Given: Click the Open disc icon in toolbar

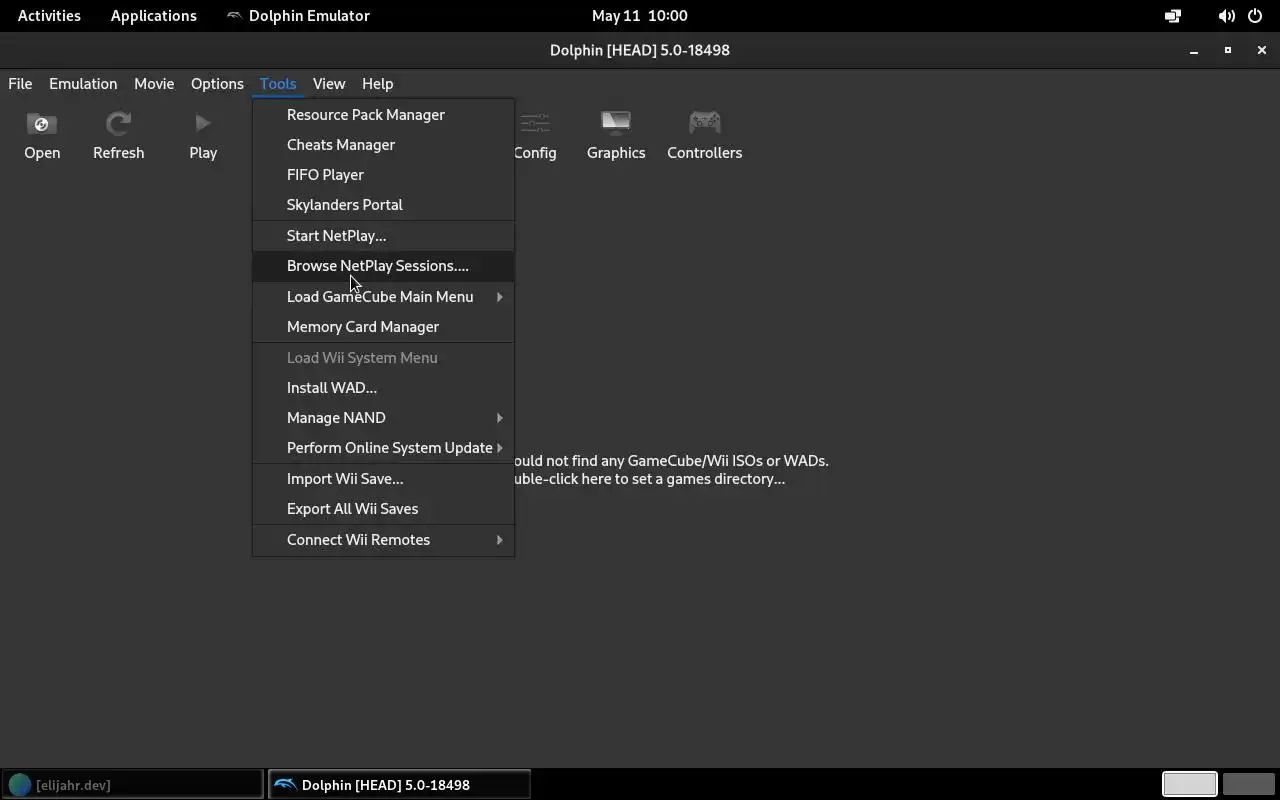Looking at the screenshot, I should (42, 135).
